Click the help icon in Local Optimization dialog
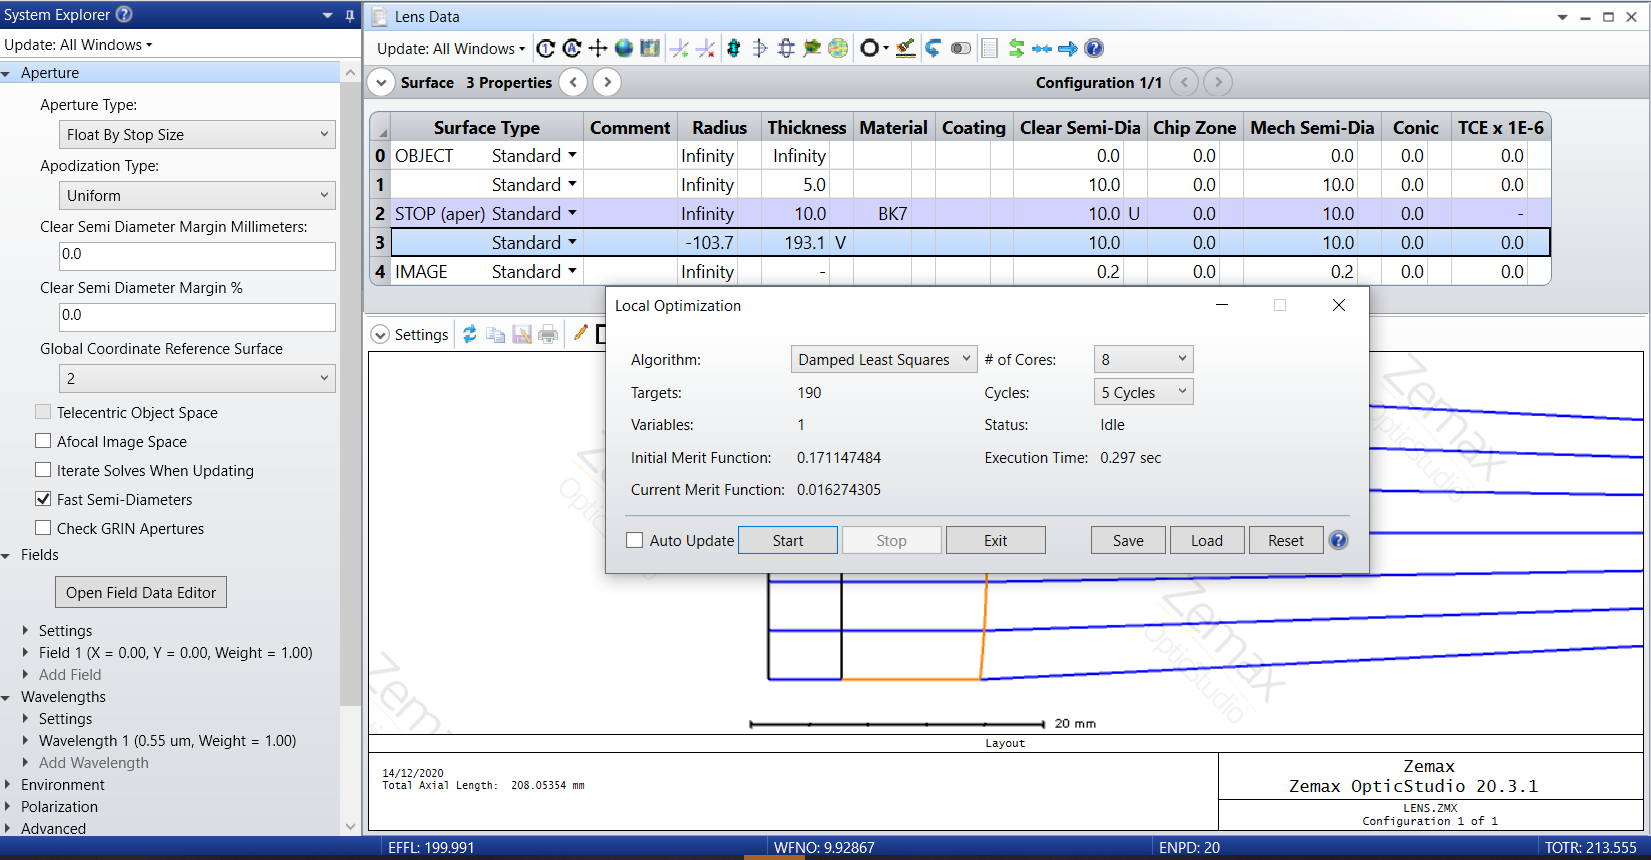 pos(1338,540)
